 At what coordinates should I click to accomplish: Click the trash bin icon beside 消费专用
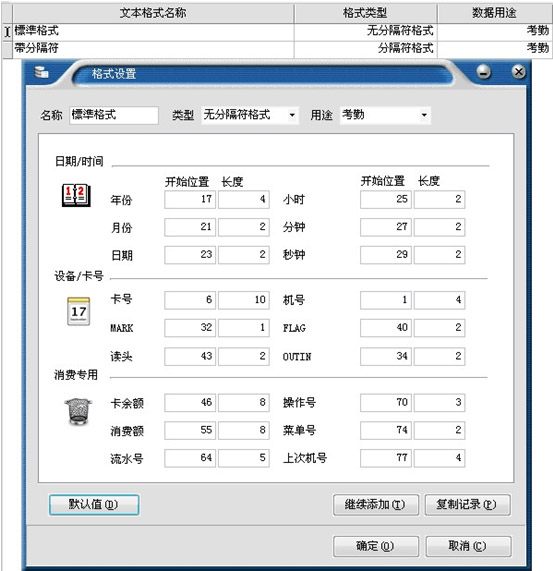[78, 411]
